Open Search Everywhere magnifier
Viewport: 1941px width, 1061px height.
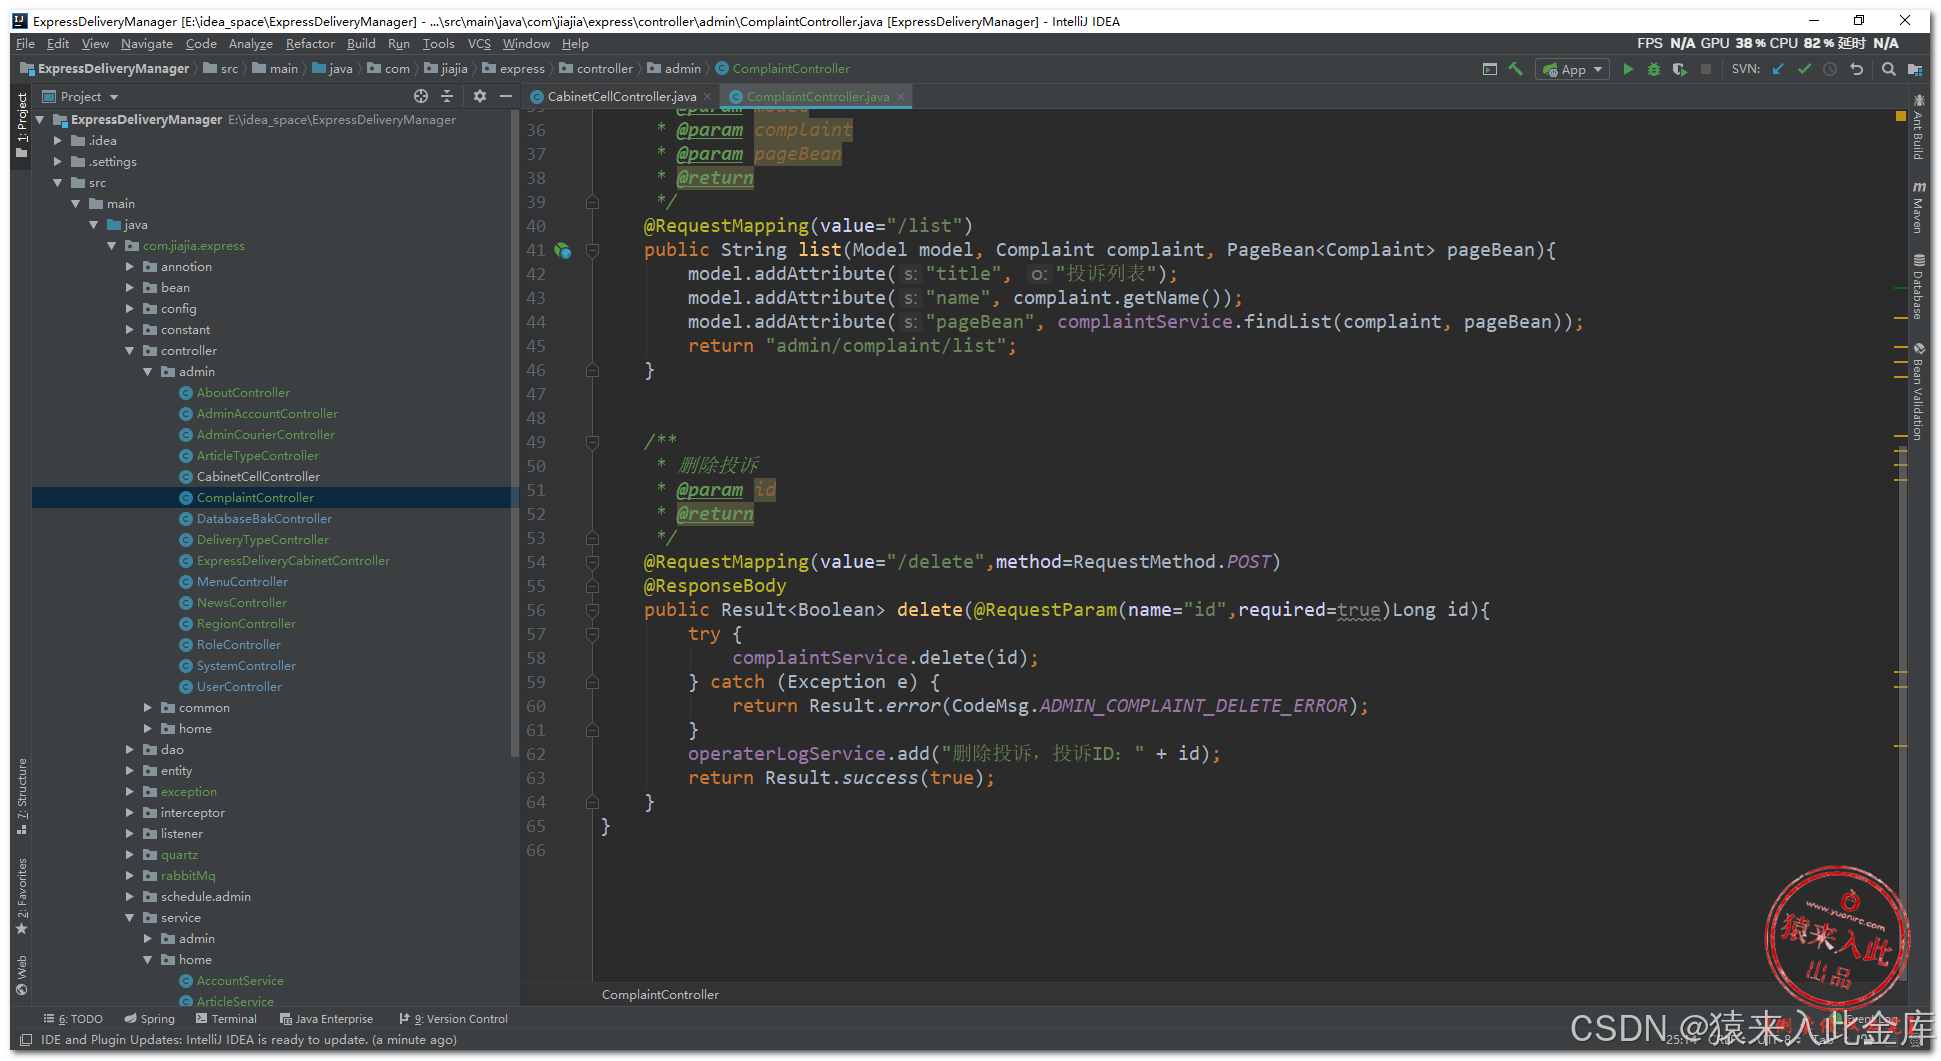pyautogui.click(x=1889, y=69)
